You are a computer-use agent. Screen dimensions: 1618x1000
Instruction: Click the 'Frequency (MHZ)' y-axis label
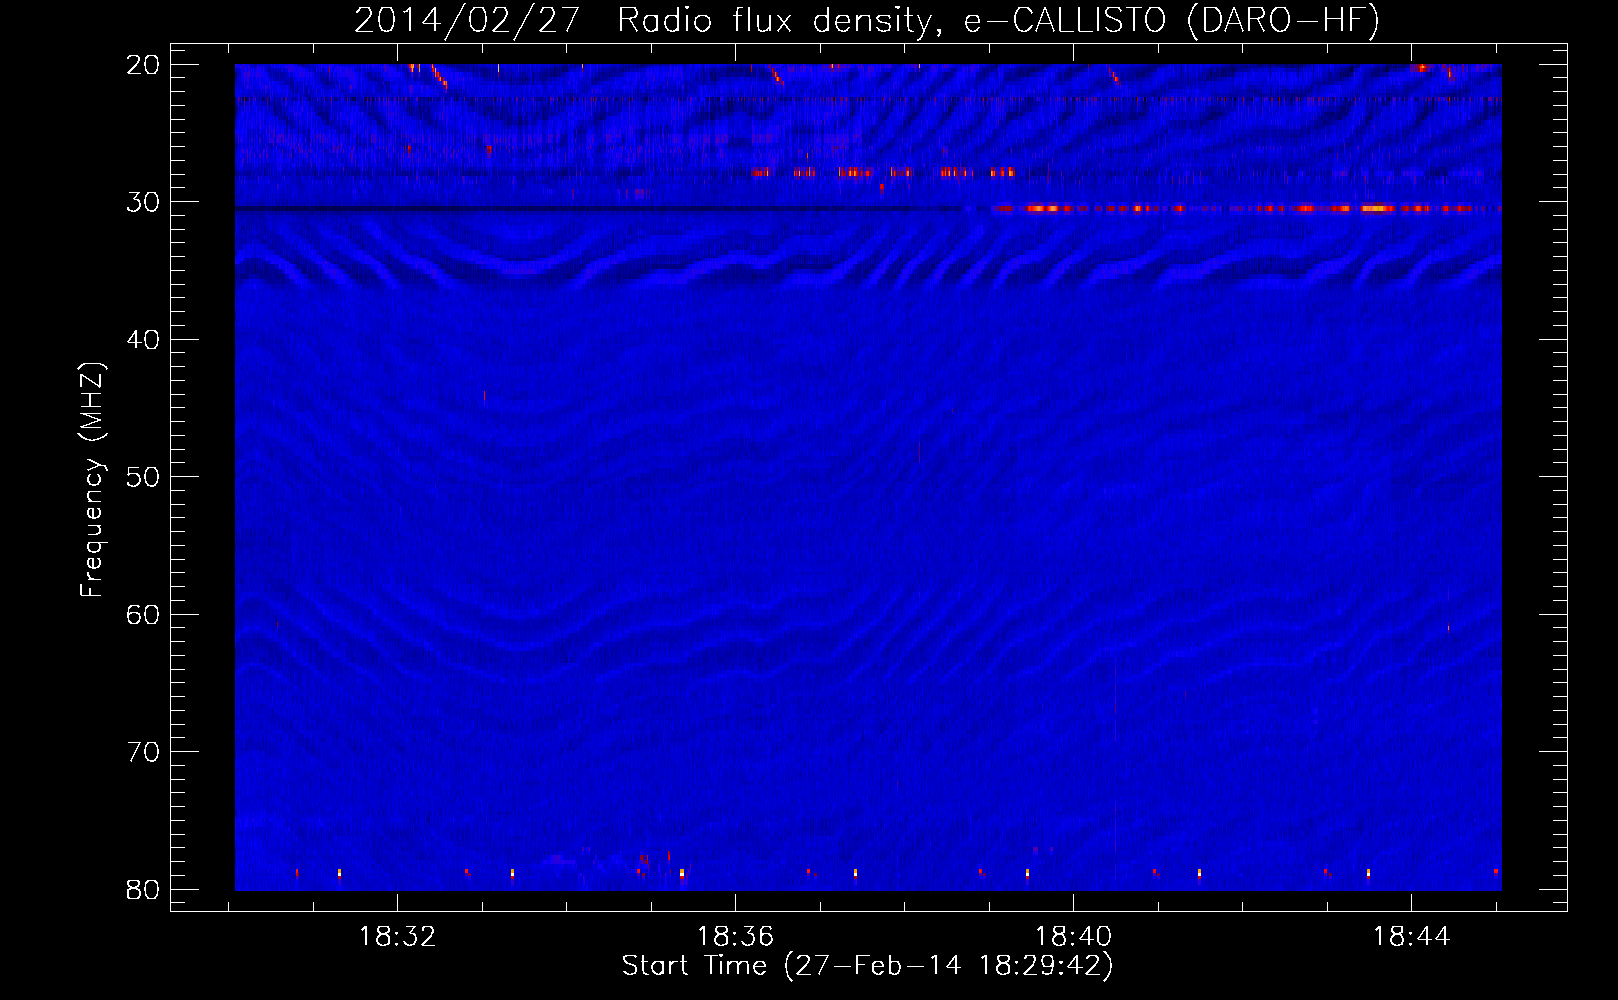coord(91,480)
